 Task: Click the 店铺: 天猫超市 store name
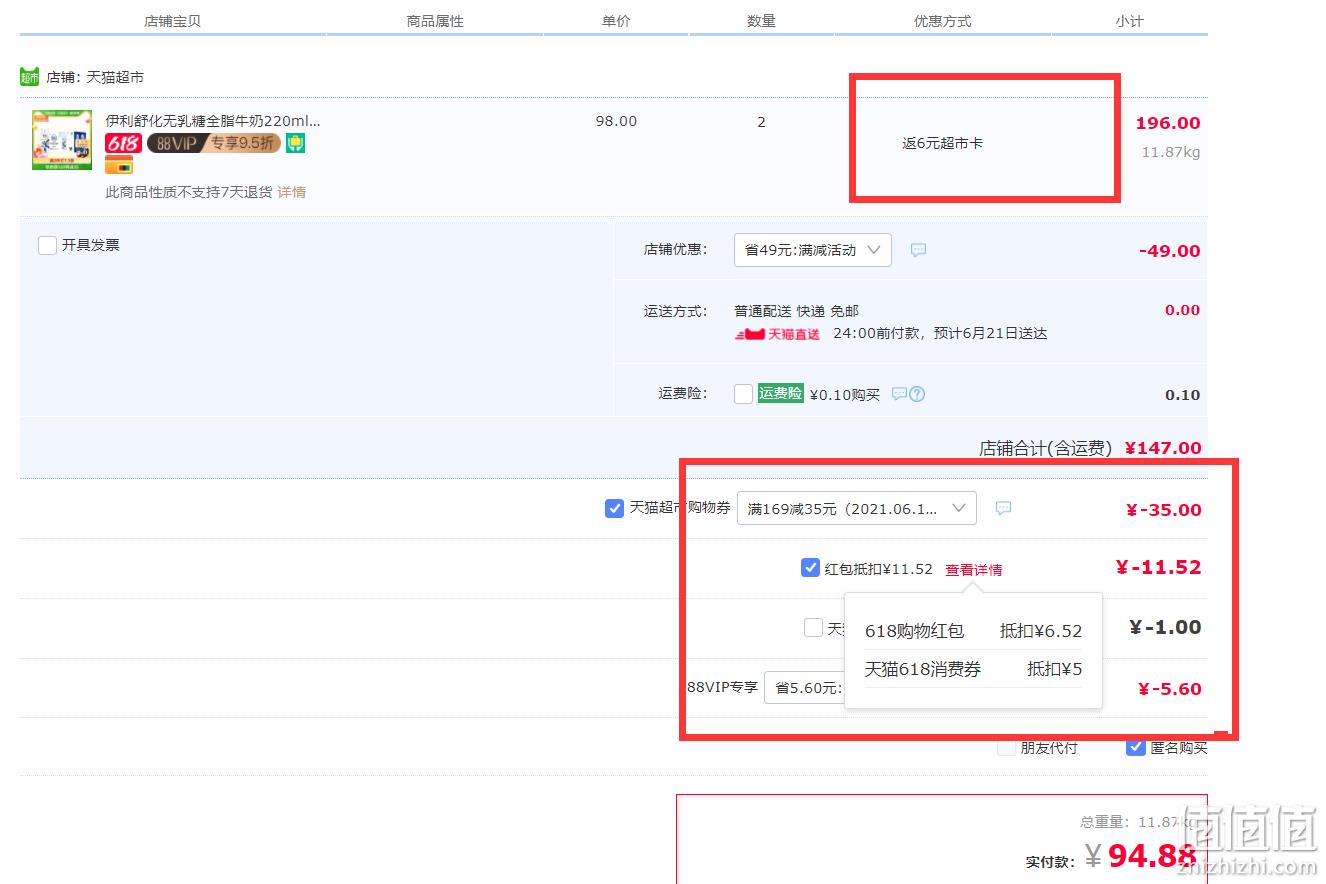pyautogui.click(x=95, y=77)
